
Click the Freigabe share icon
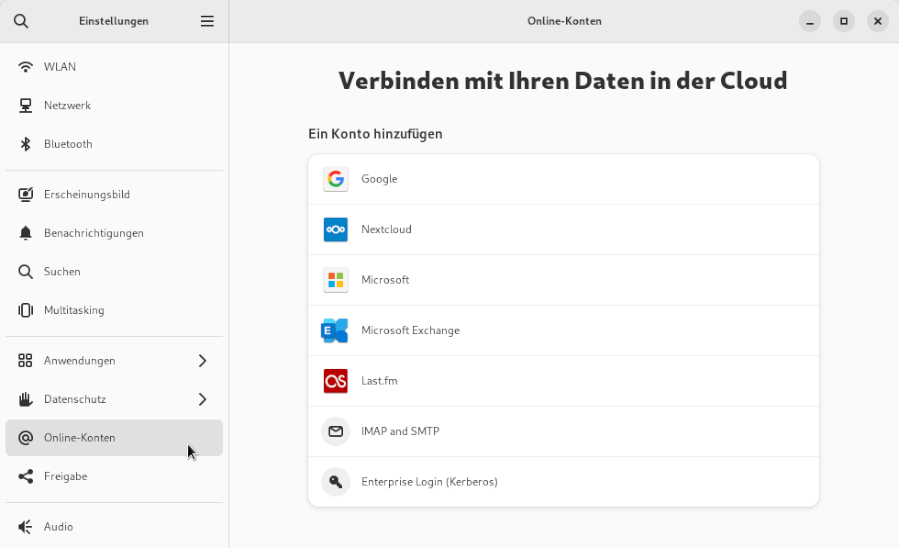tap(25, 476)
